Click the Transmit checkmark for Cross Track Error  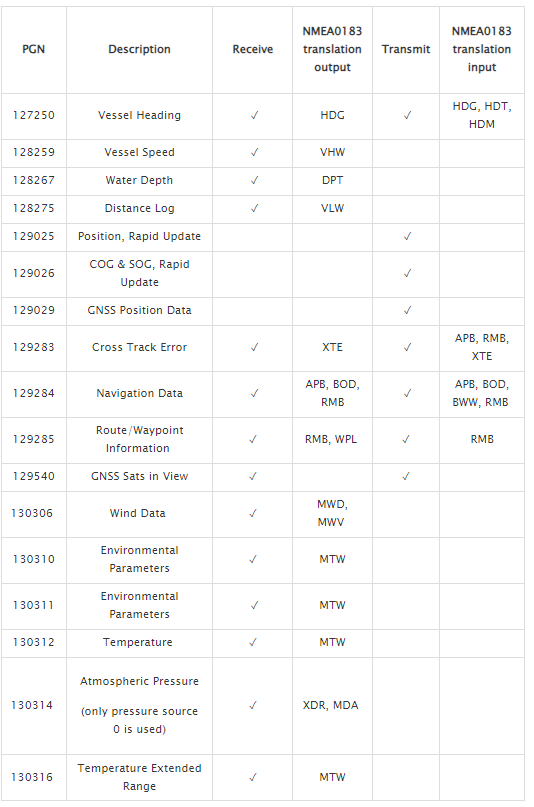tap(407, 347)
